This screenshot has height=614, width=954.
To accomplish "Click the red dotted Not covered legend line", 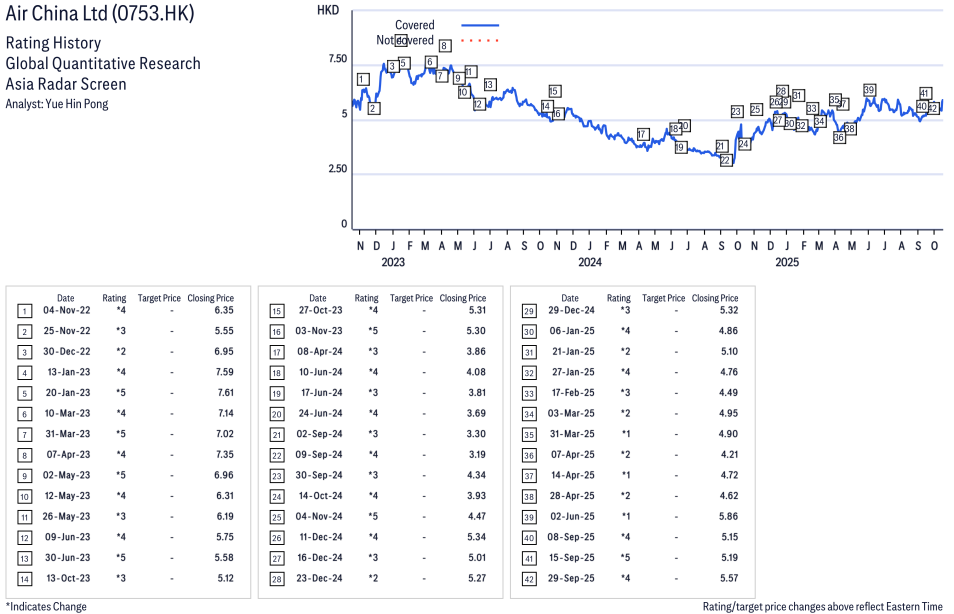I will [480, 41].
